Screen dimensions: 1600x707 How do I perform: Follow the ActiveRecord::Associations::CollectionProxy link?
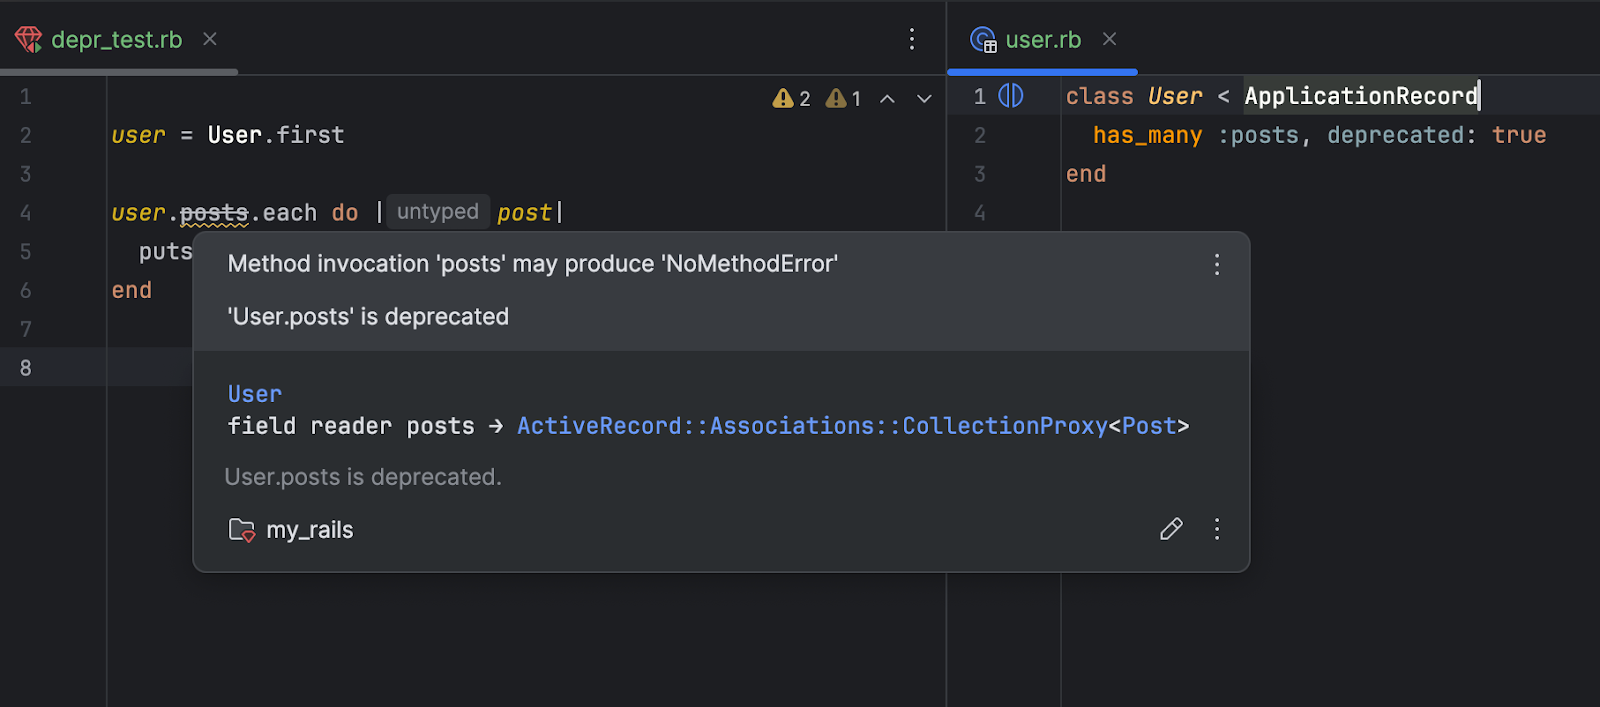point(811,426)
